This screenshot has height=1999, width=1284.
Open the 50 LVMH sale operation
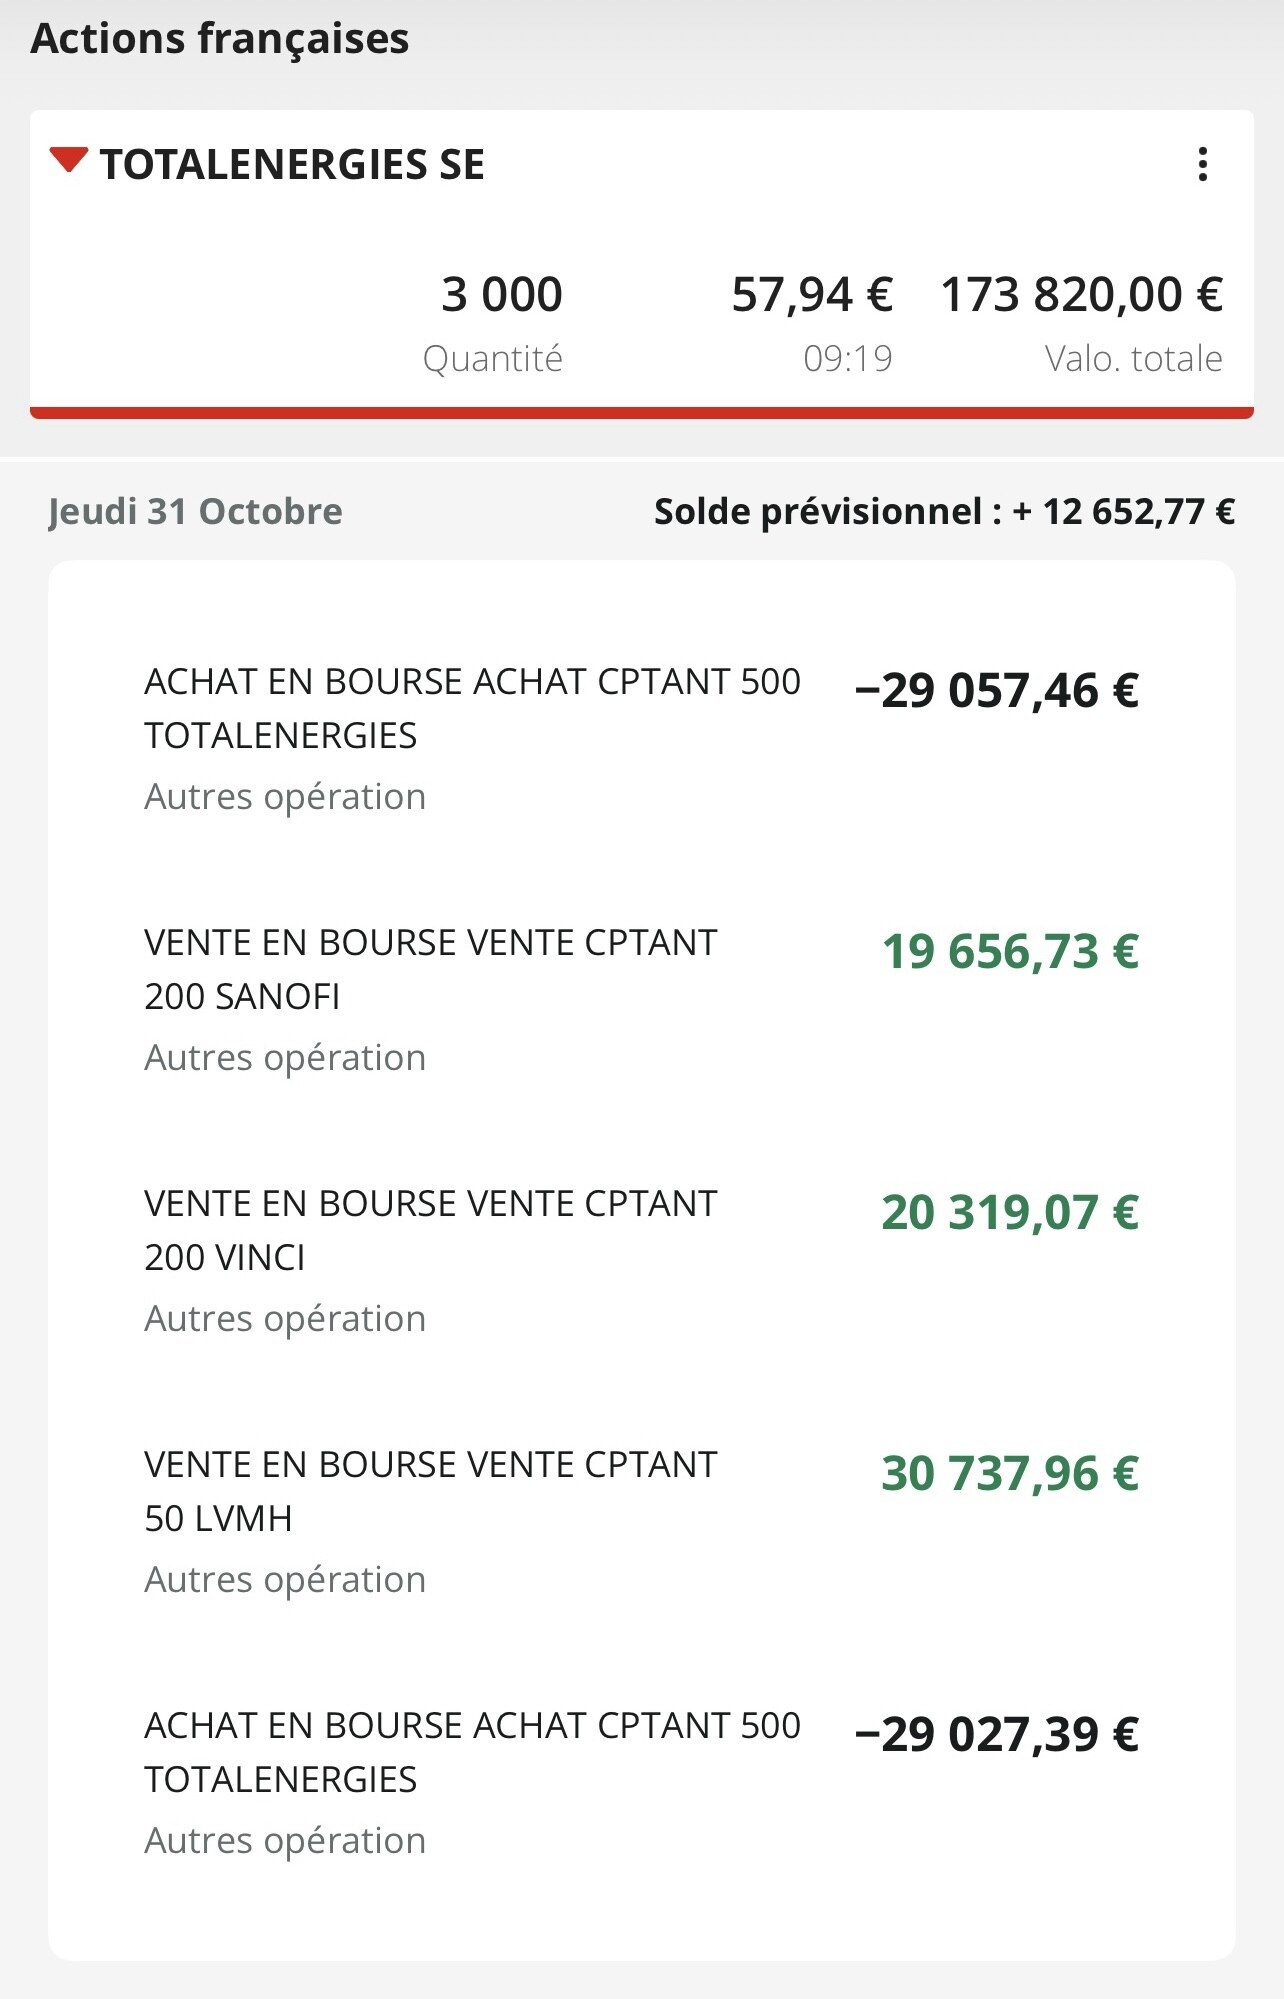[x=430, y=1491]
